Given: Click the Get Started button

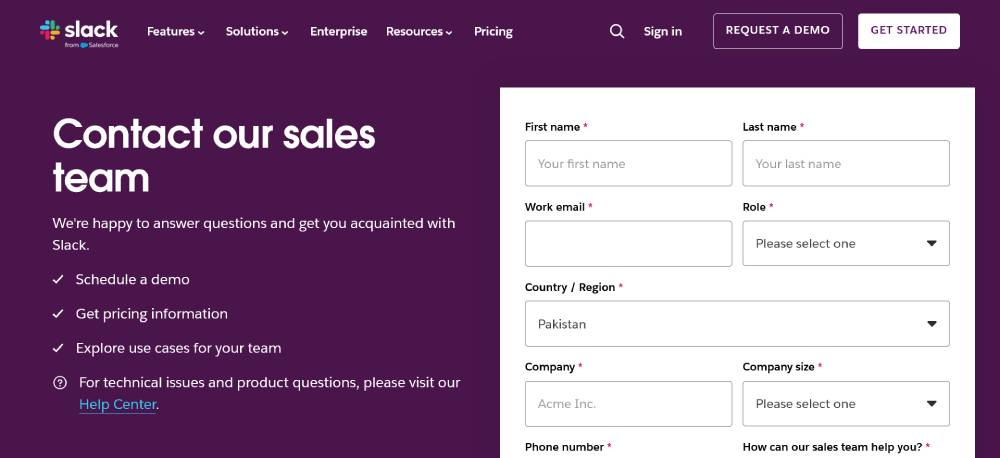Looking at the screenshot, I should pyautogui.click(x=908, y=31).
